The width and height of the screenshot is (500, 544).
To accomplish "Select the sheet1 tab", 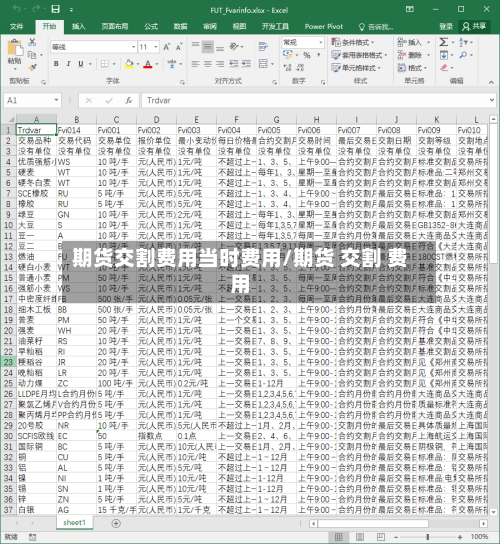I will coord(75,522).
